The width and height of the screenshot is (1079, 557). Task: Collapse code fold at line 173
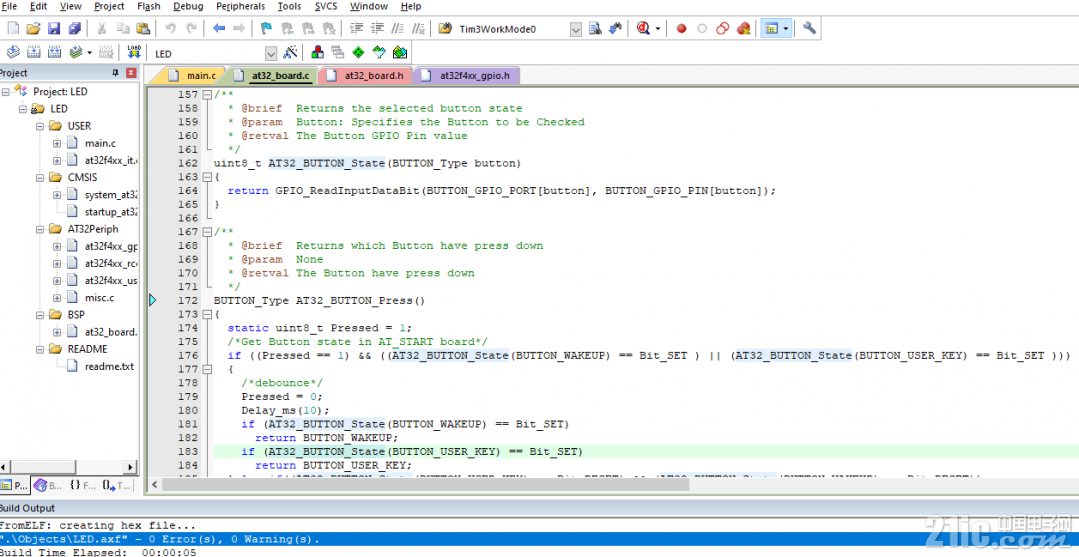click(207, 315)
